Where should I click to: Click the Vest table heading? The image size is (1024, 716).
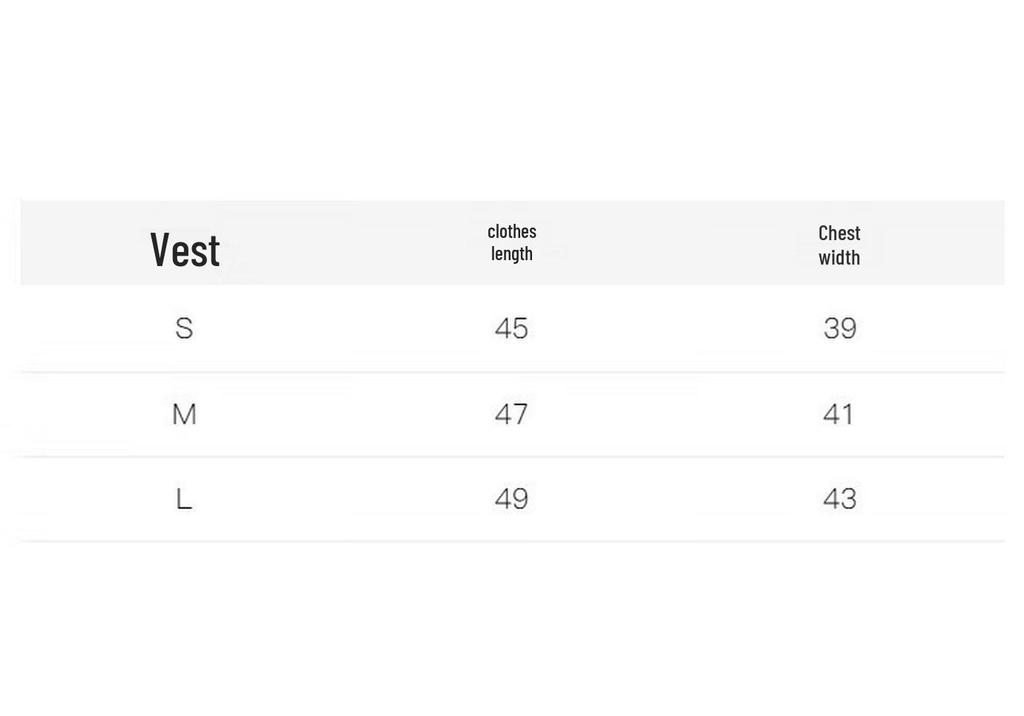pos(185,250)
